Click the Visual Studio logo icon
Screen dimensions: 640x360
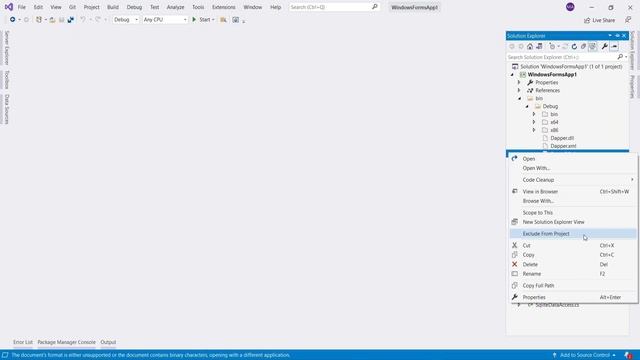tap(9, 7)
